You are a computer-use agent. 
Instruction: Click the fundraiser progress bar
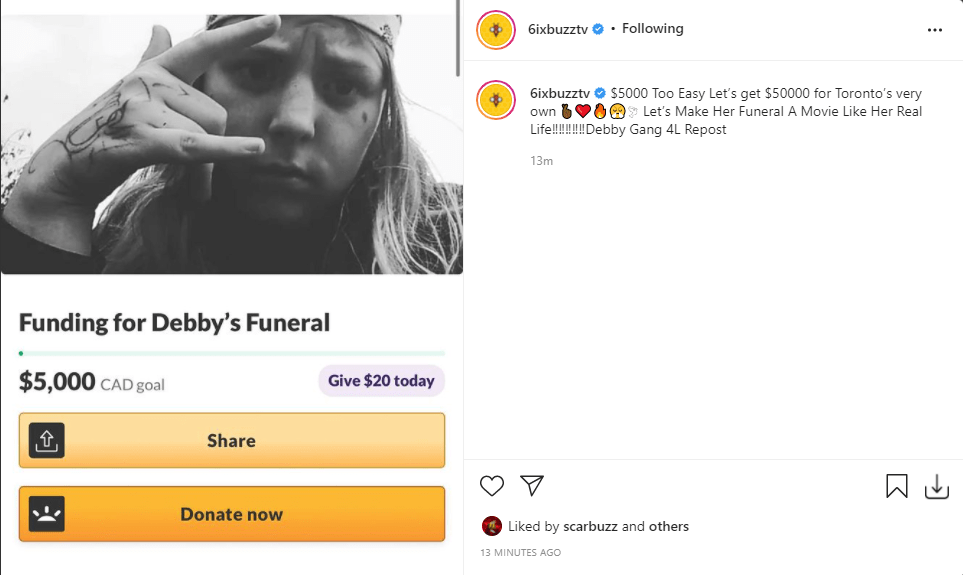click(231, 353)
